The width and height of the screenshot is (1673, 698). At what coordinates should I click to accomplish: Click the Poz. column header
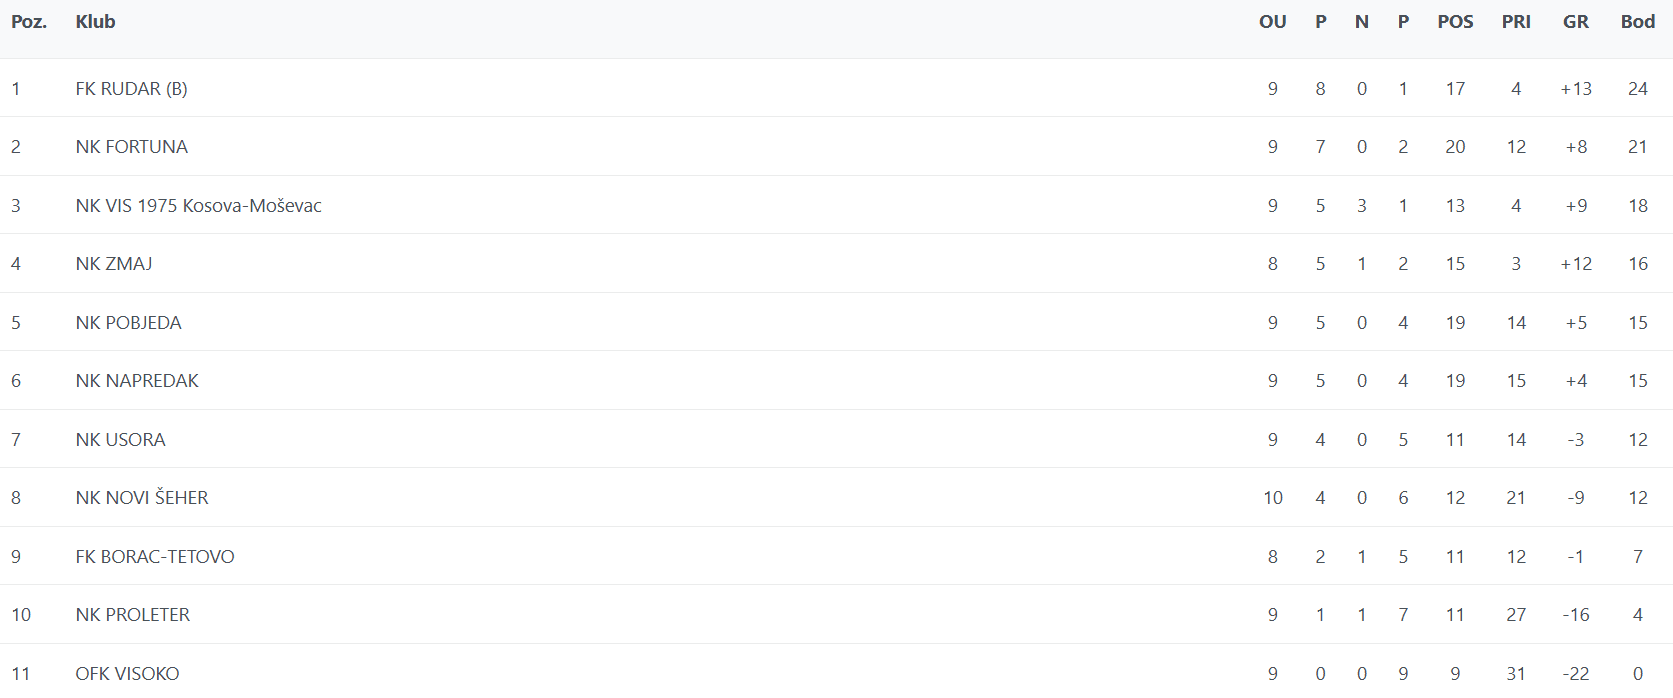pos(29,22)
